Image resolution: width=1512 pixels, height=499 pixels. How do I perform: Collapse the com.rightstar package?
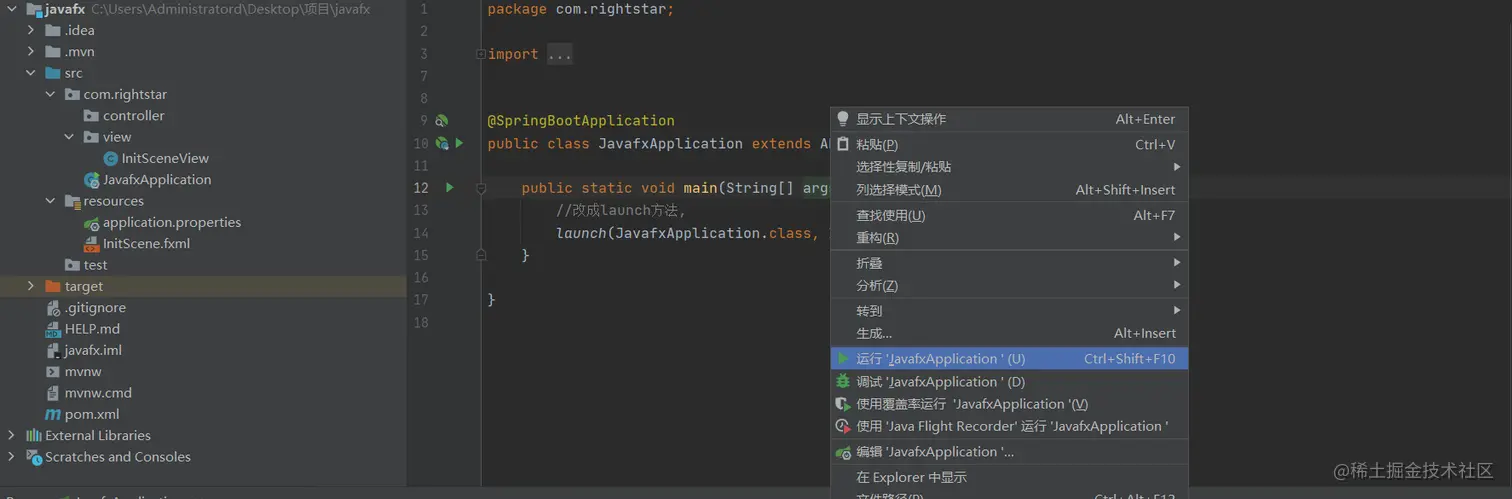coord(50,94)
